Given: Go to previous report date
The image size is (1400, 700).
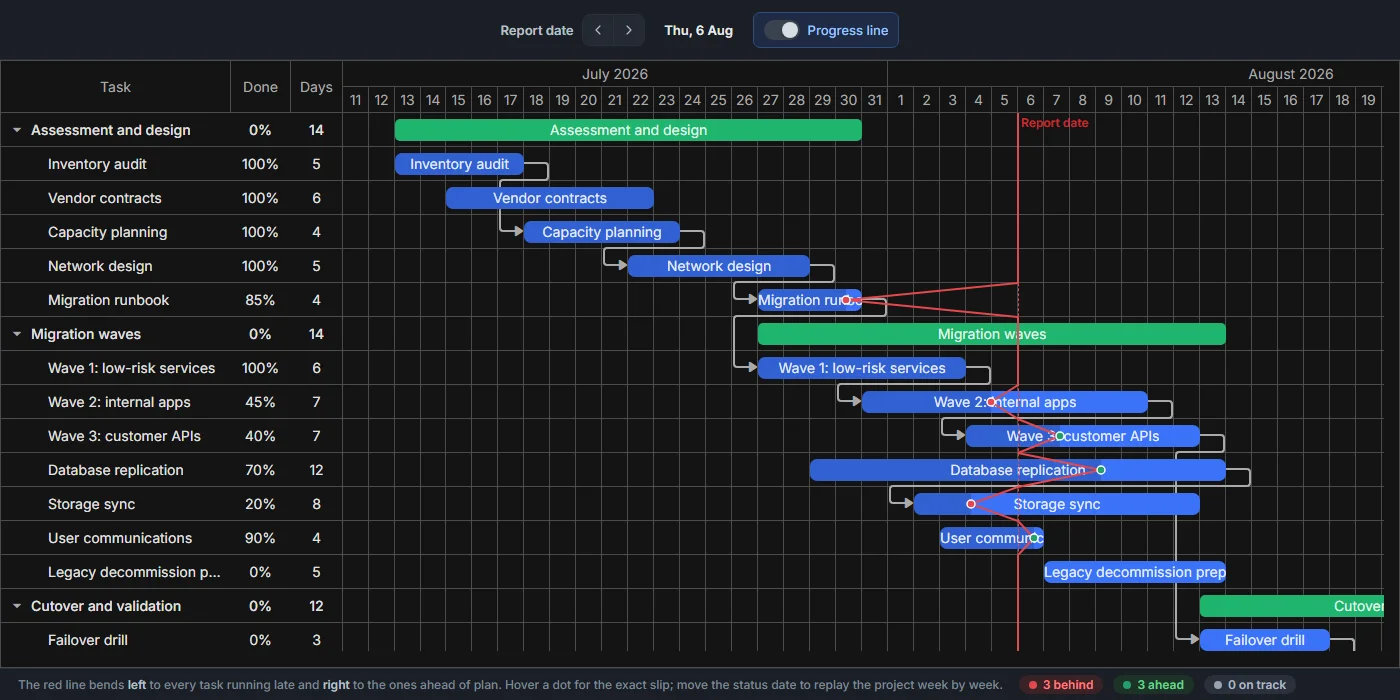Looking at the screenshot, I should [x=598, y=30].
